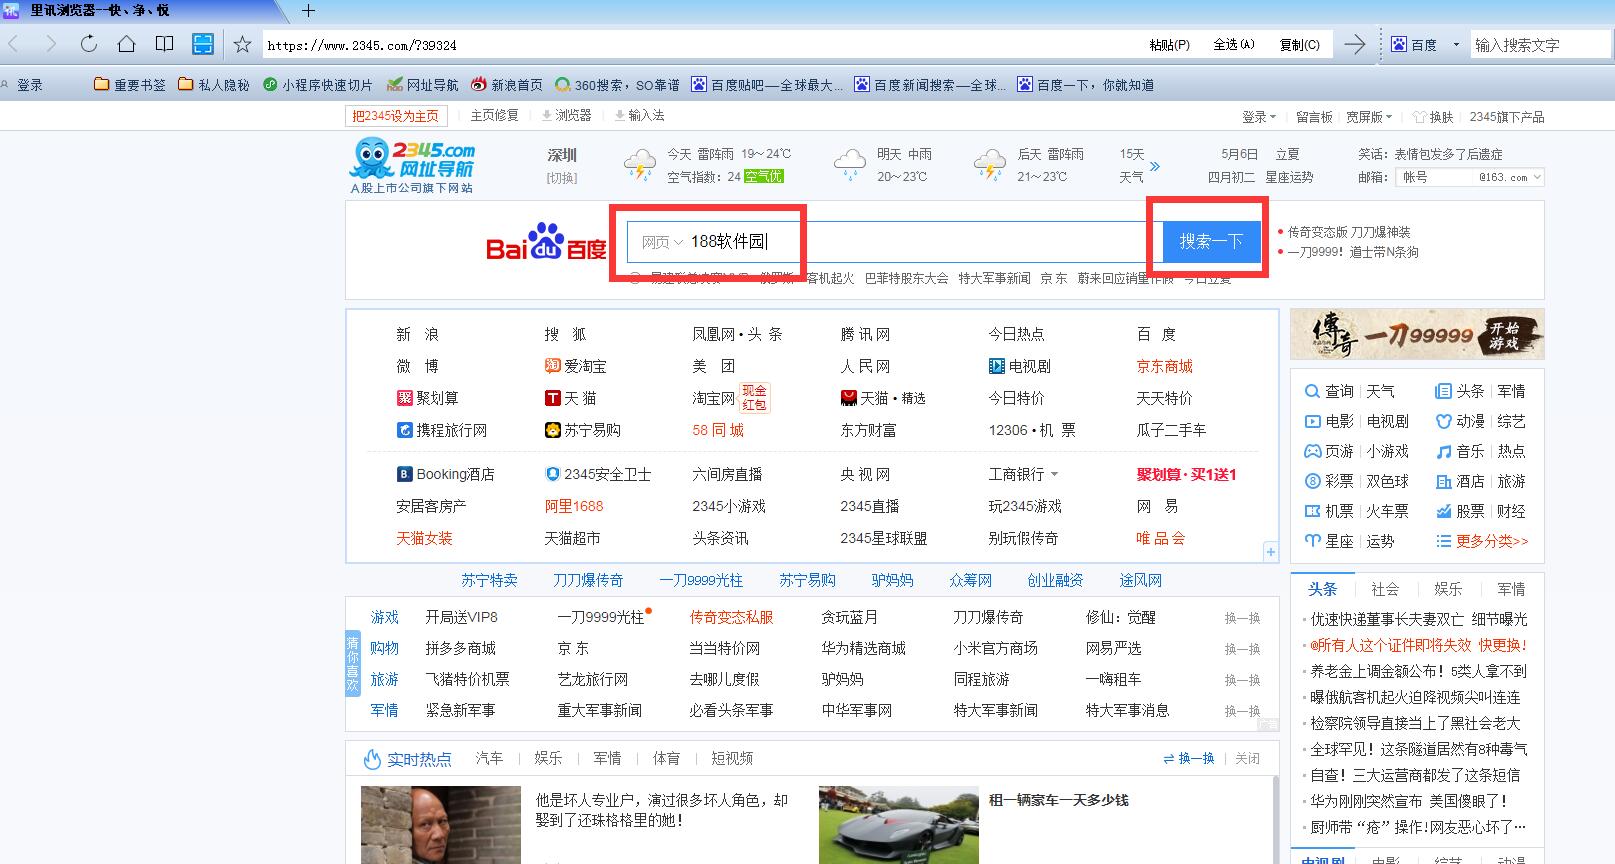
Task: Expand the 网页 search type dropdown
Action: click(x=661, y=242)
